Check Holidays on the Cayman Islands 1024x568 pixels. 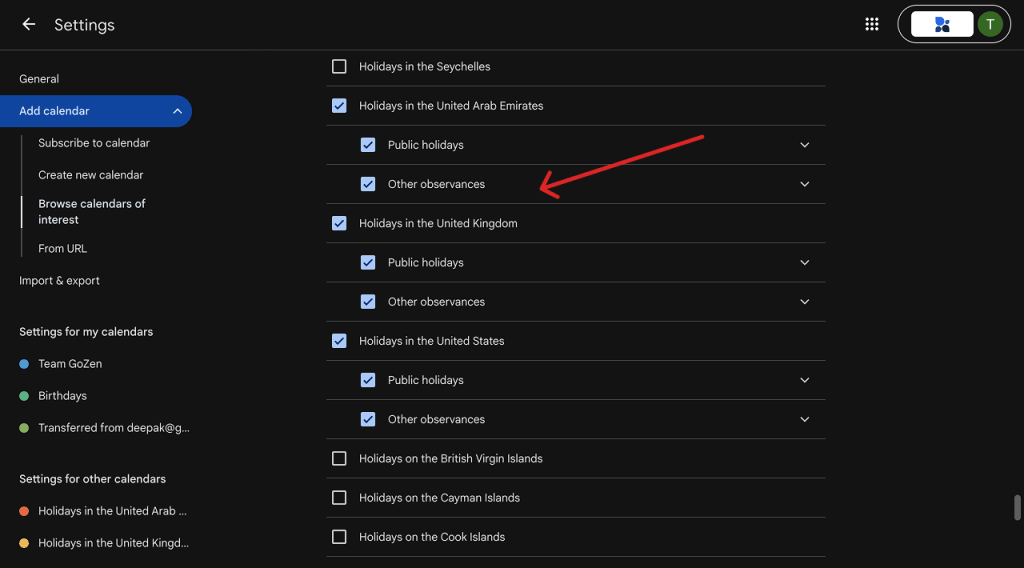coord(339,497)
